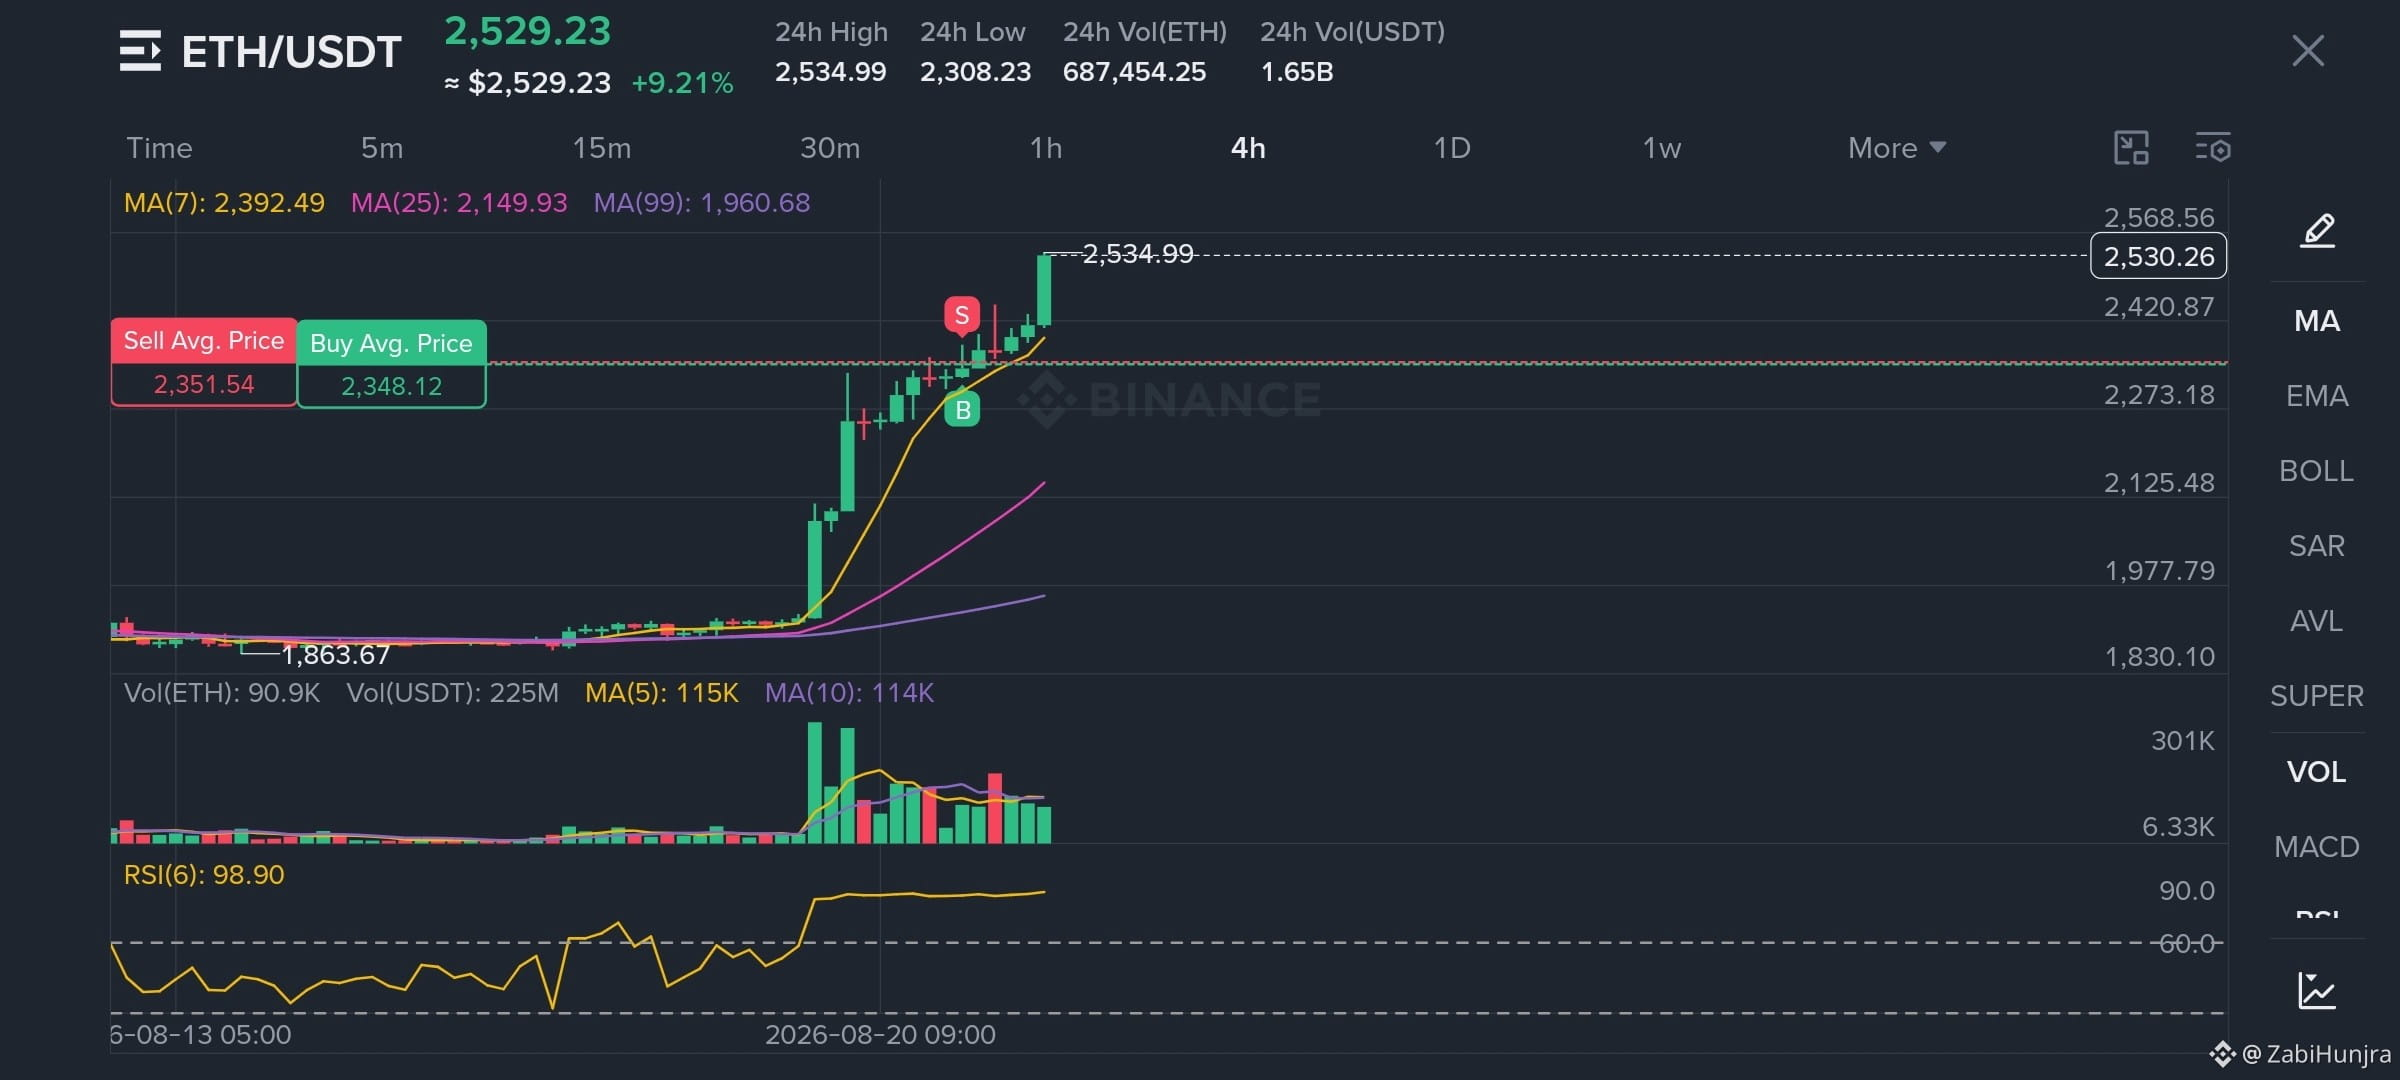The height and width of the screenshot is (1080, 2400).
Task: Click the ETH/USDT pair title
Action: click(291, 52)
